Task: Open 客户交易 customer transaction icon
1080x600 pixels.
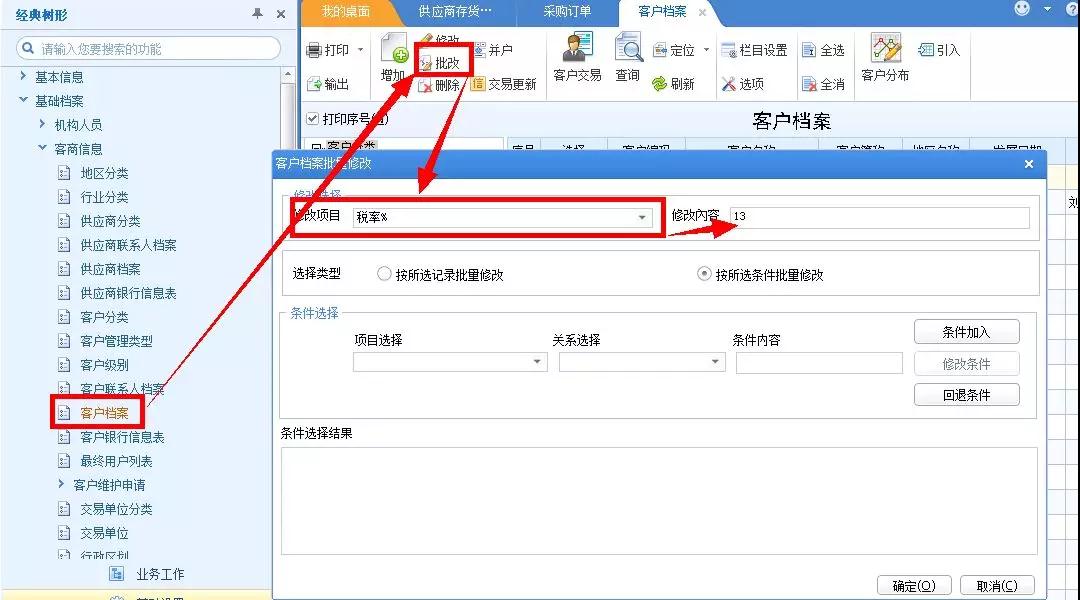Action: pos(577,48)
